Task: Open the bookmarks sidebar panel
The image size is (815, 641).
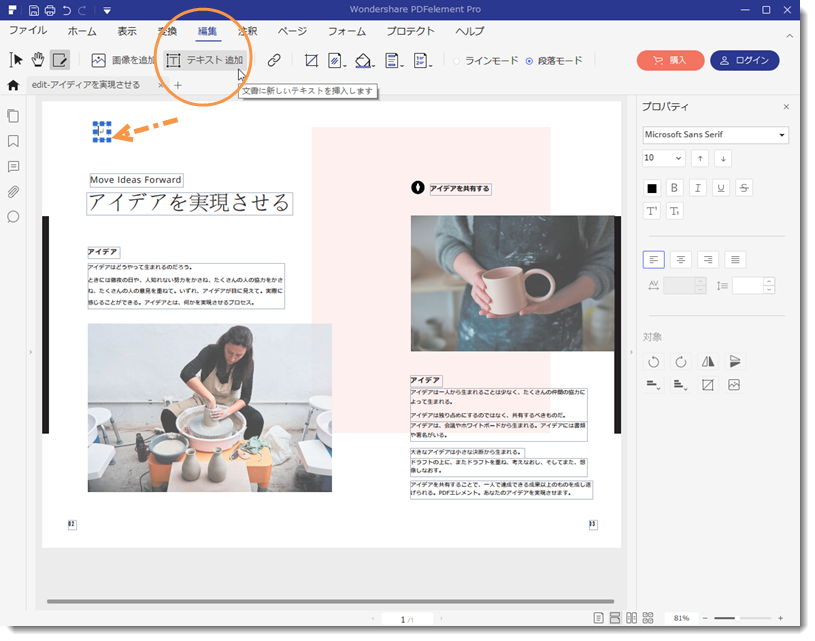Action: pyautogui.click(x=14, y=141)
